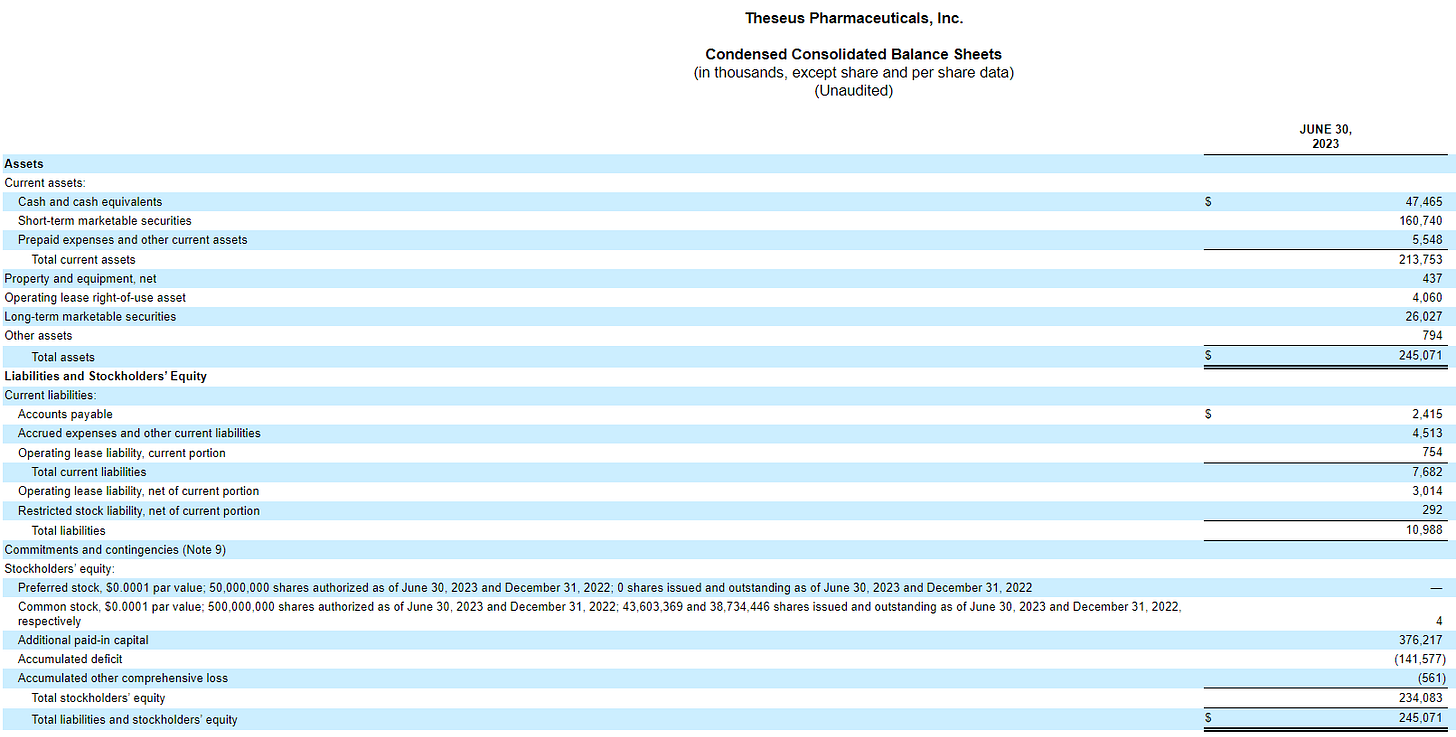This screenshot has width=1456, height=737.
Task: Click Total liabilities and stockholders' equity label
Action: [135, 720]
